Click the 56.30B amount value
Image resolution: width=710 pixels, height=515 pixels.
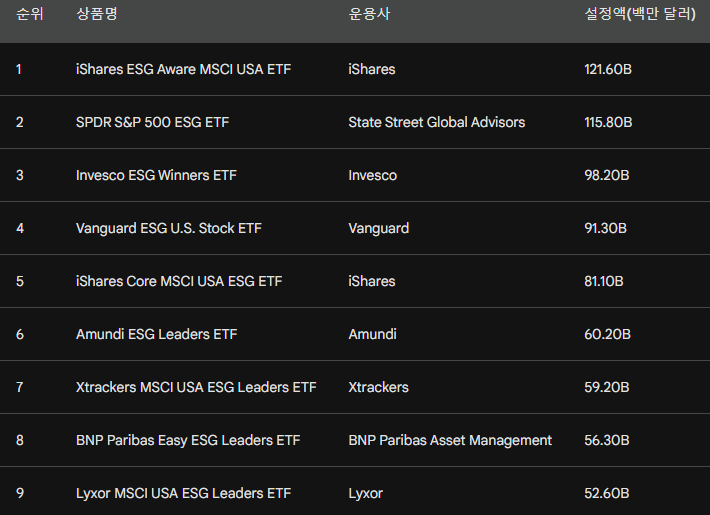(x=607, y=440)
